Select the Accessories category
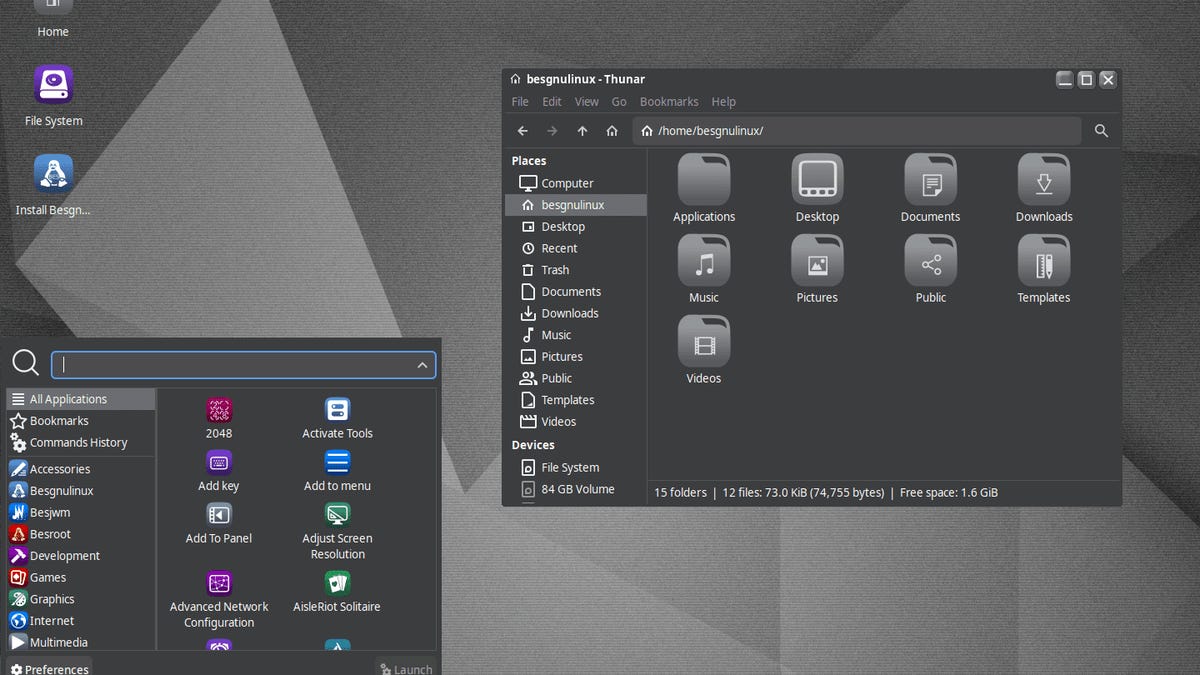The width and height of the screenshot is (1200, 675). point(60,469)
